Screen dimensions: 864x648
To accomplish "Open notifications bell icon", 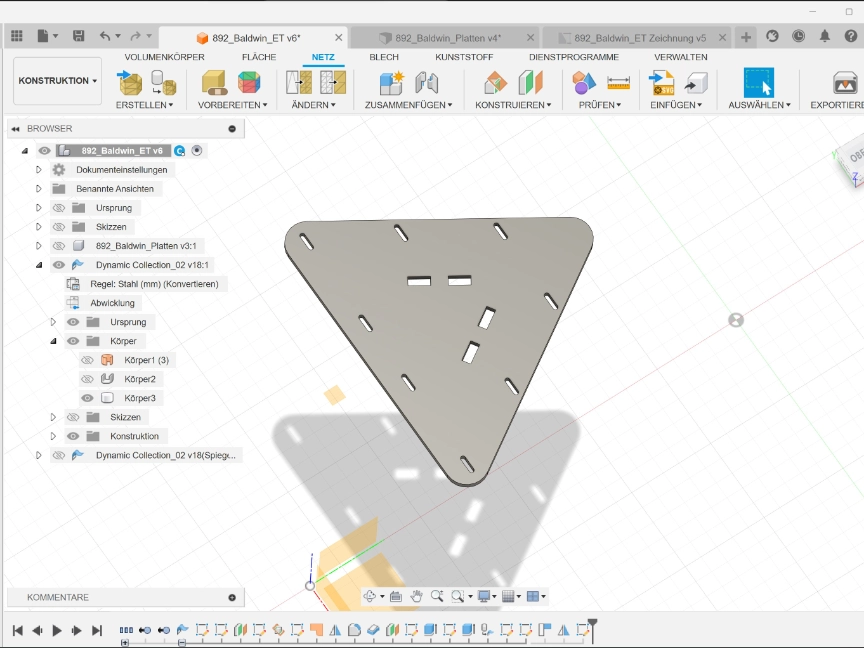I will (824, 36).
